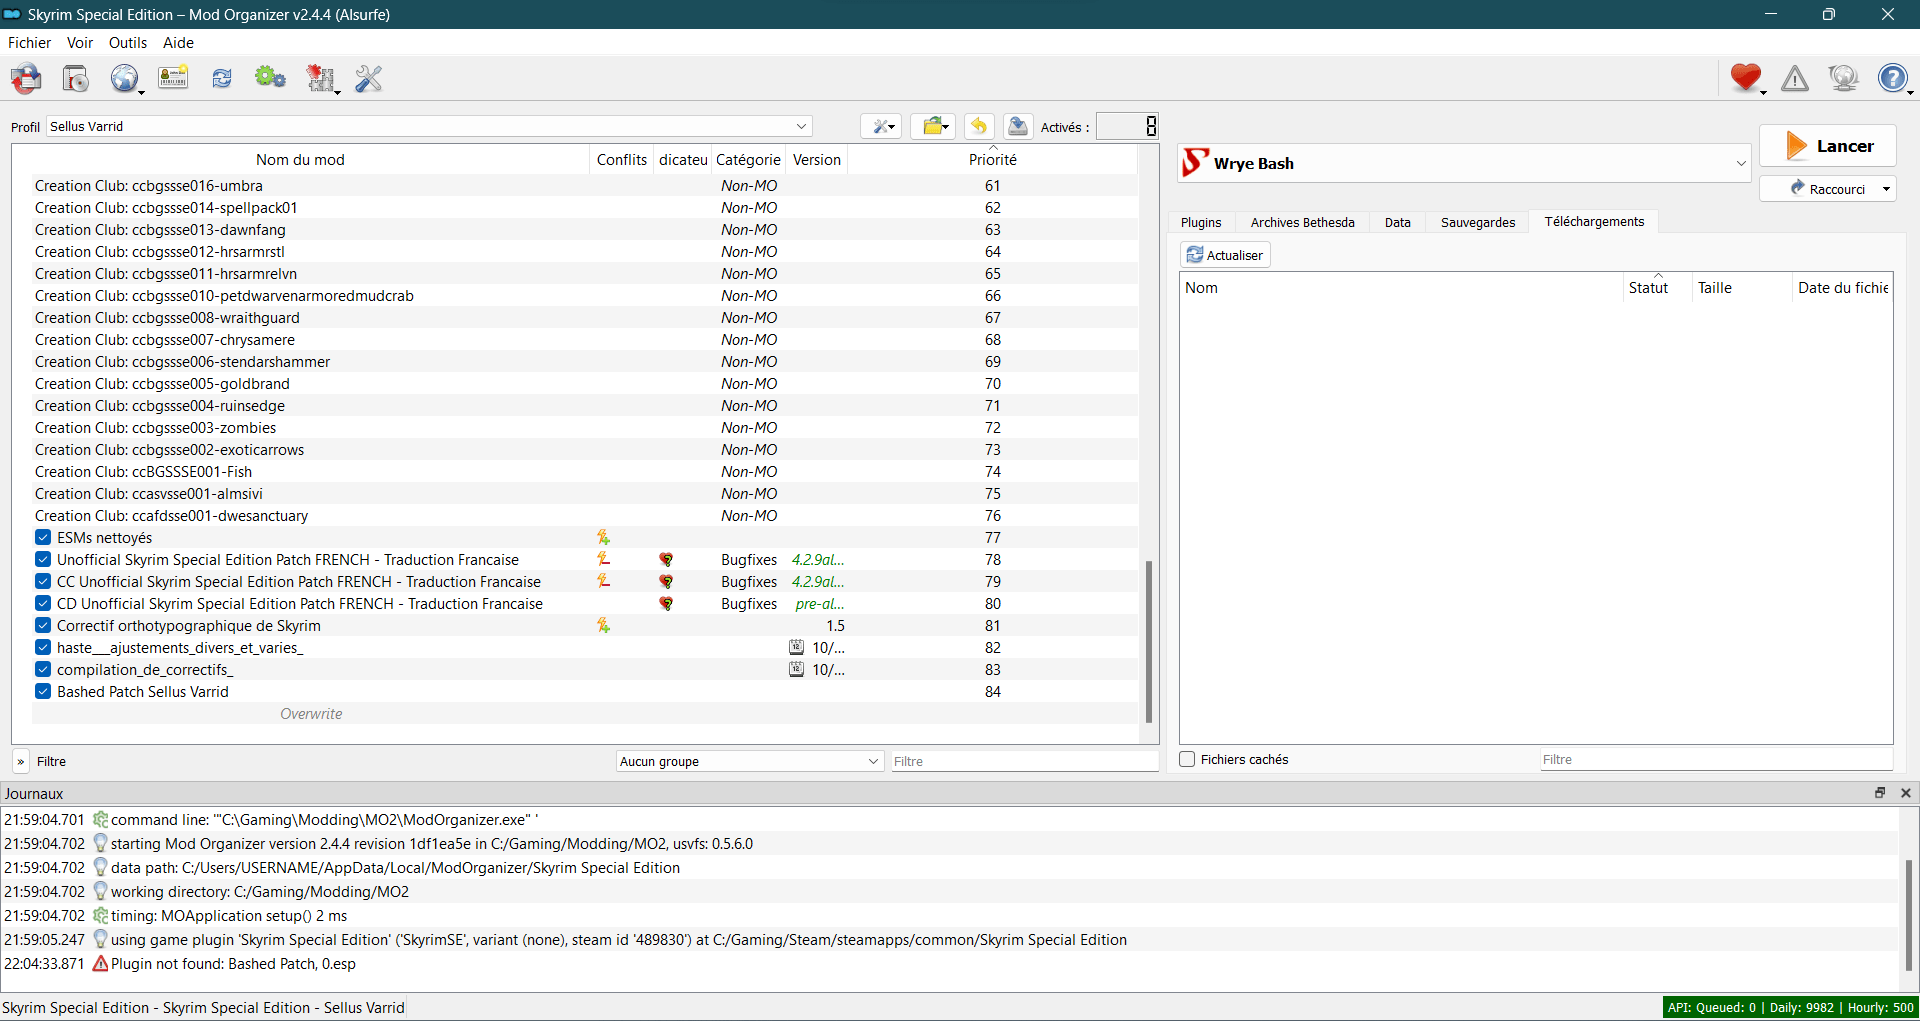Click the mod list vertical scrollbar
This screenshot has width=1920, height=1021.
(1148, 640)
